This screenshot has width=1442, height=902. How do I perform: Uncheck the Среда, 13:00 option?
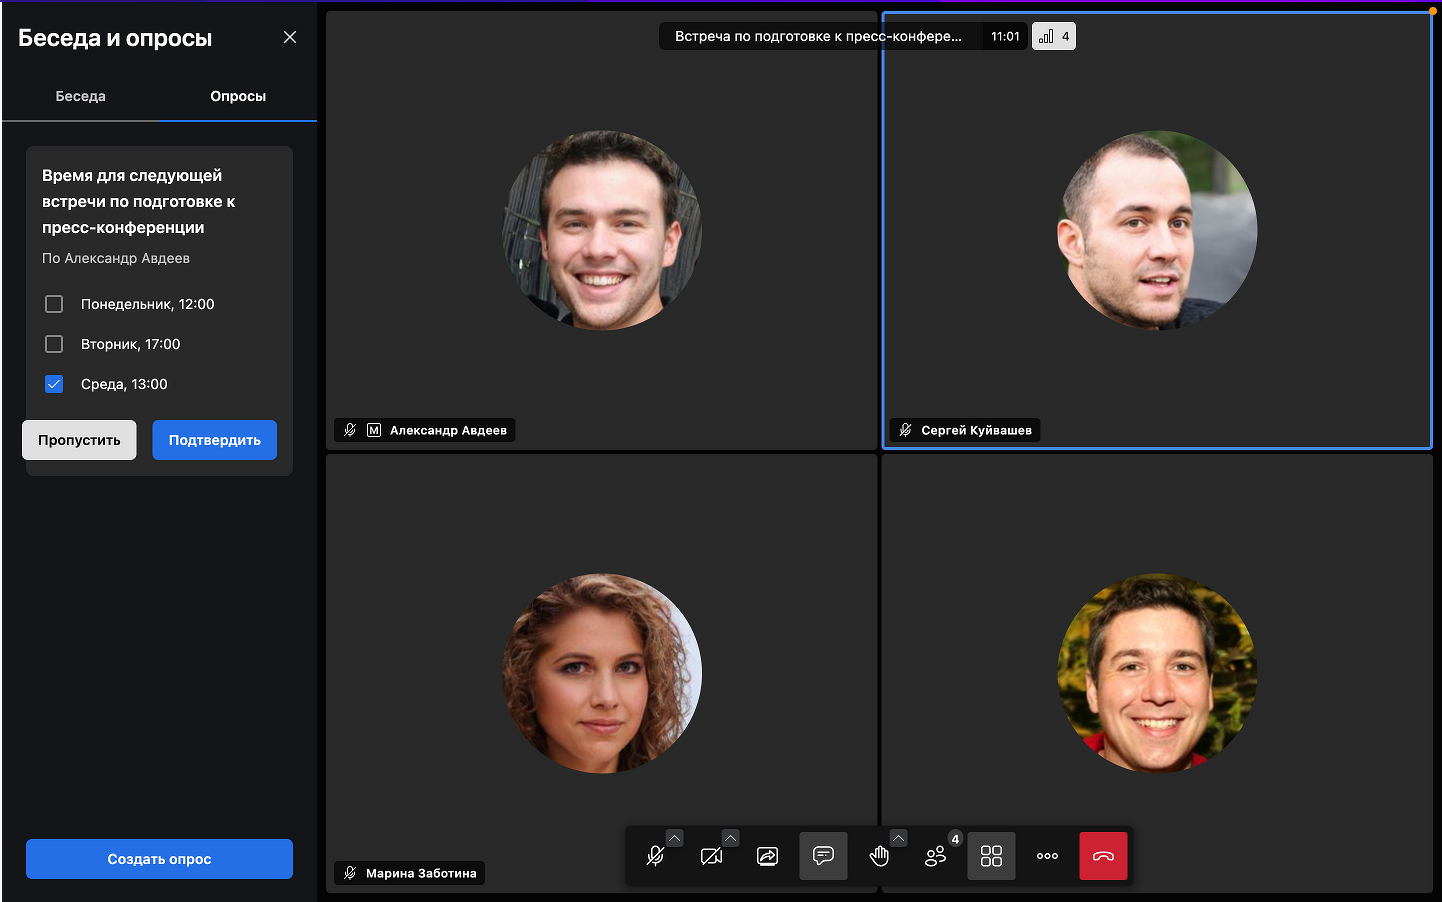click(x=54, y=384)
